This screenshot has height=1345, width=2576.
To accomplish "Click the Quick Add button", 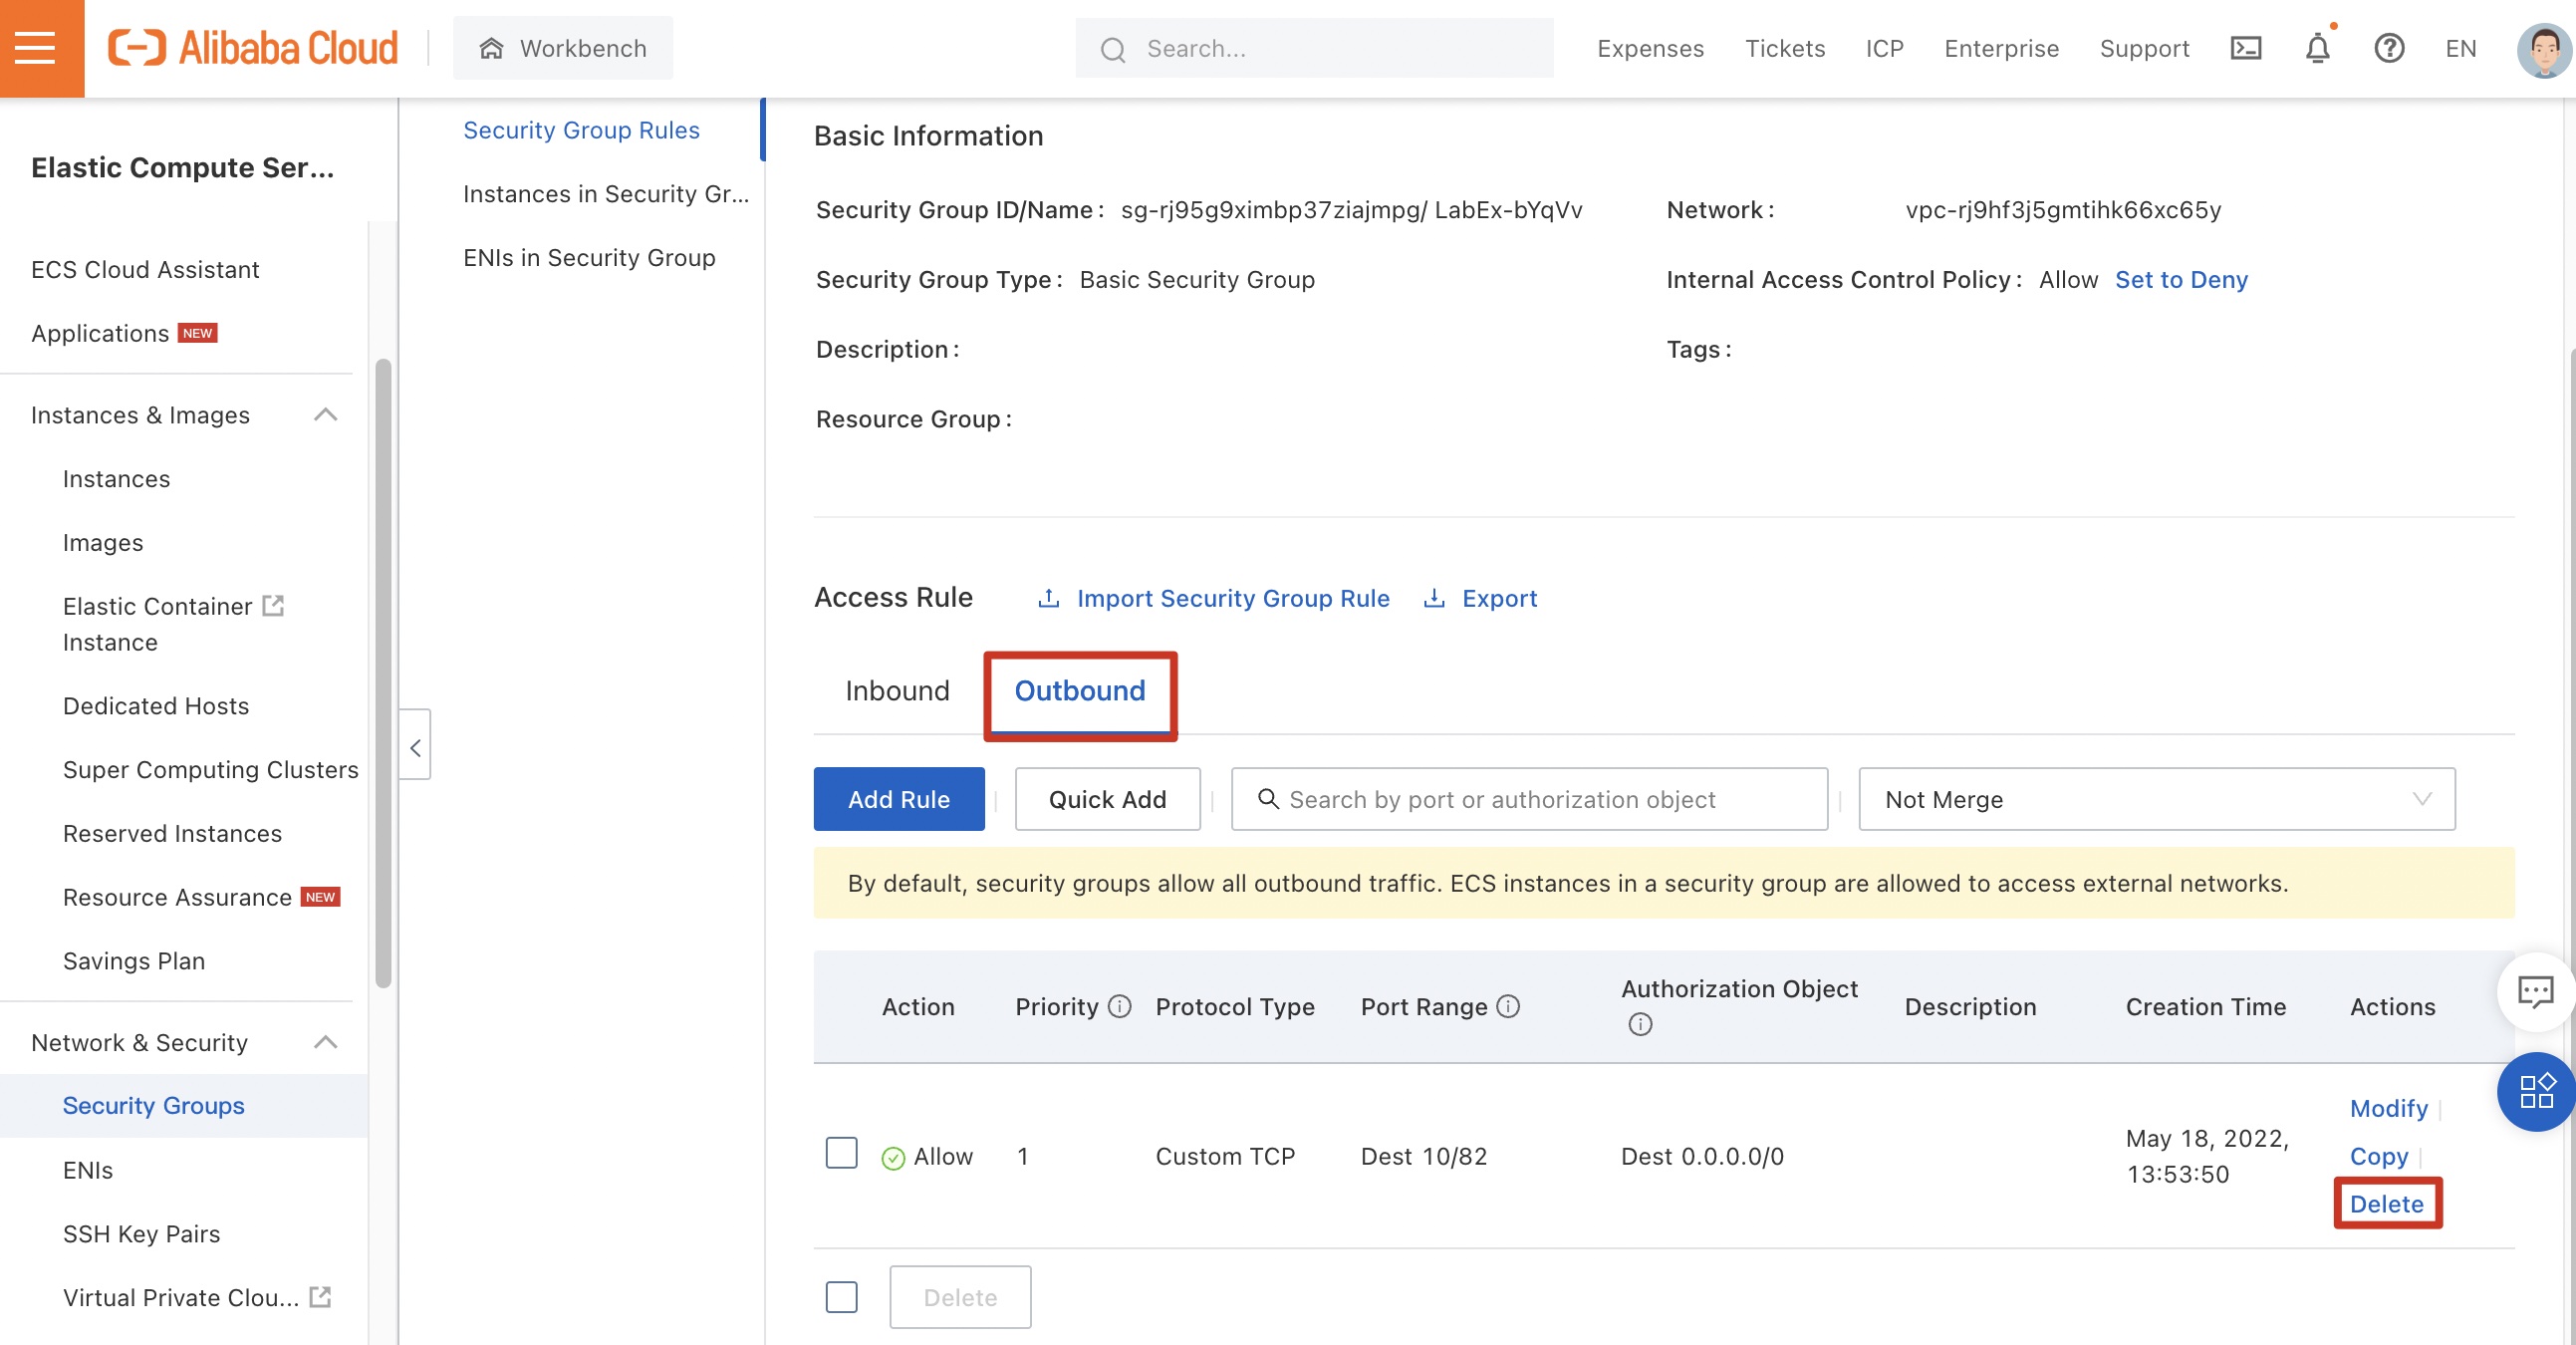I will tap(1107, 799).
